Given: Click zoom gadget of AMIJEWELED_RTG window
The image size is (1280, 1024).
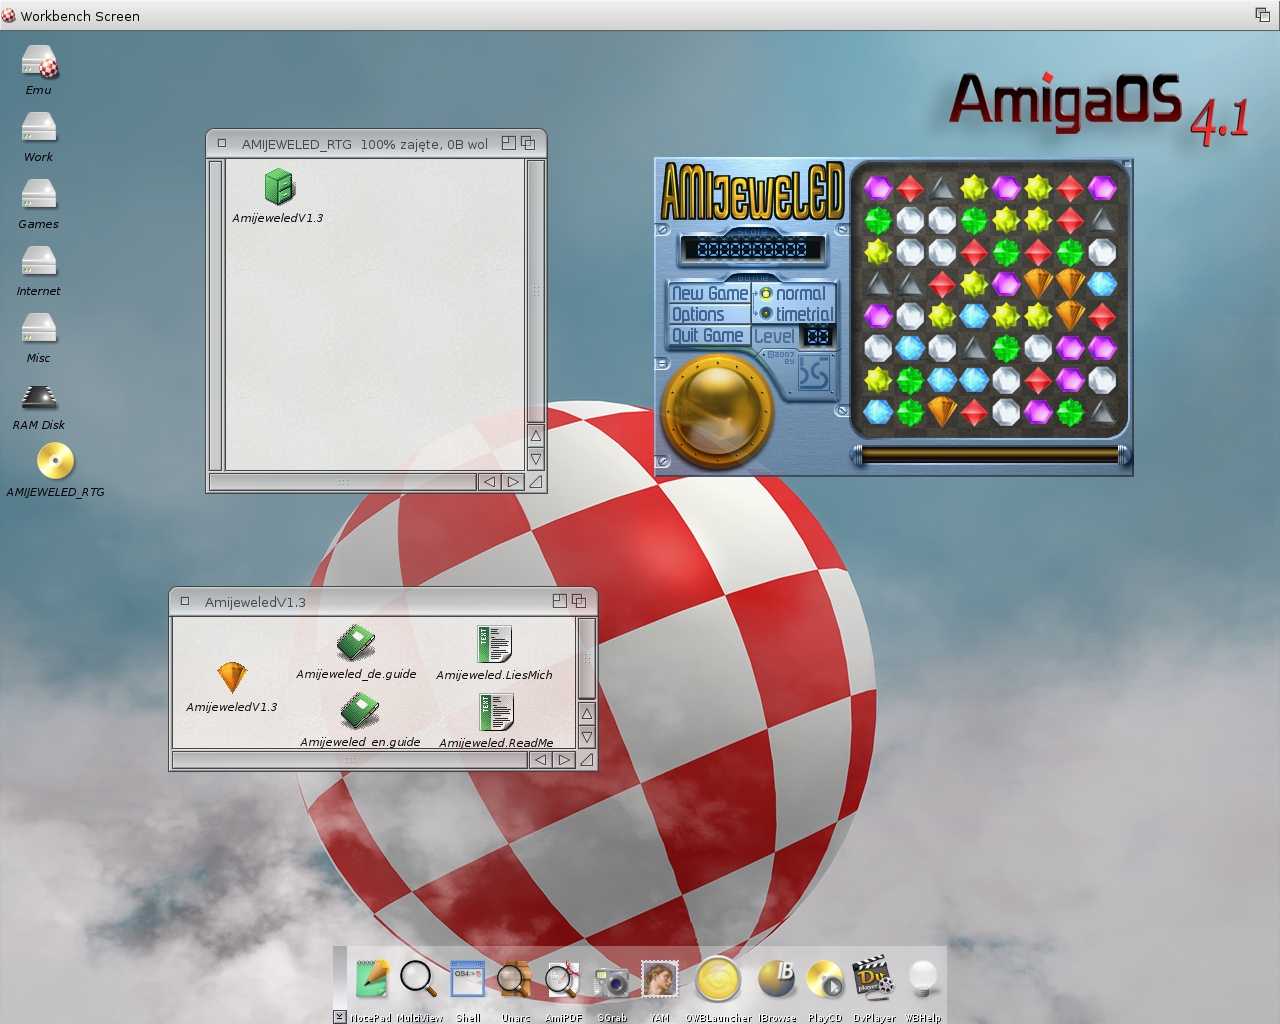Looking at the screenshot, I should (x=508, y=143).
